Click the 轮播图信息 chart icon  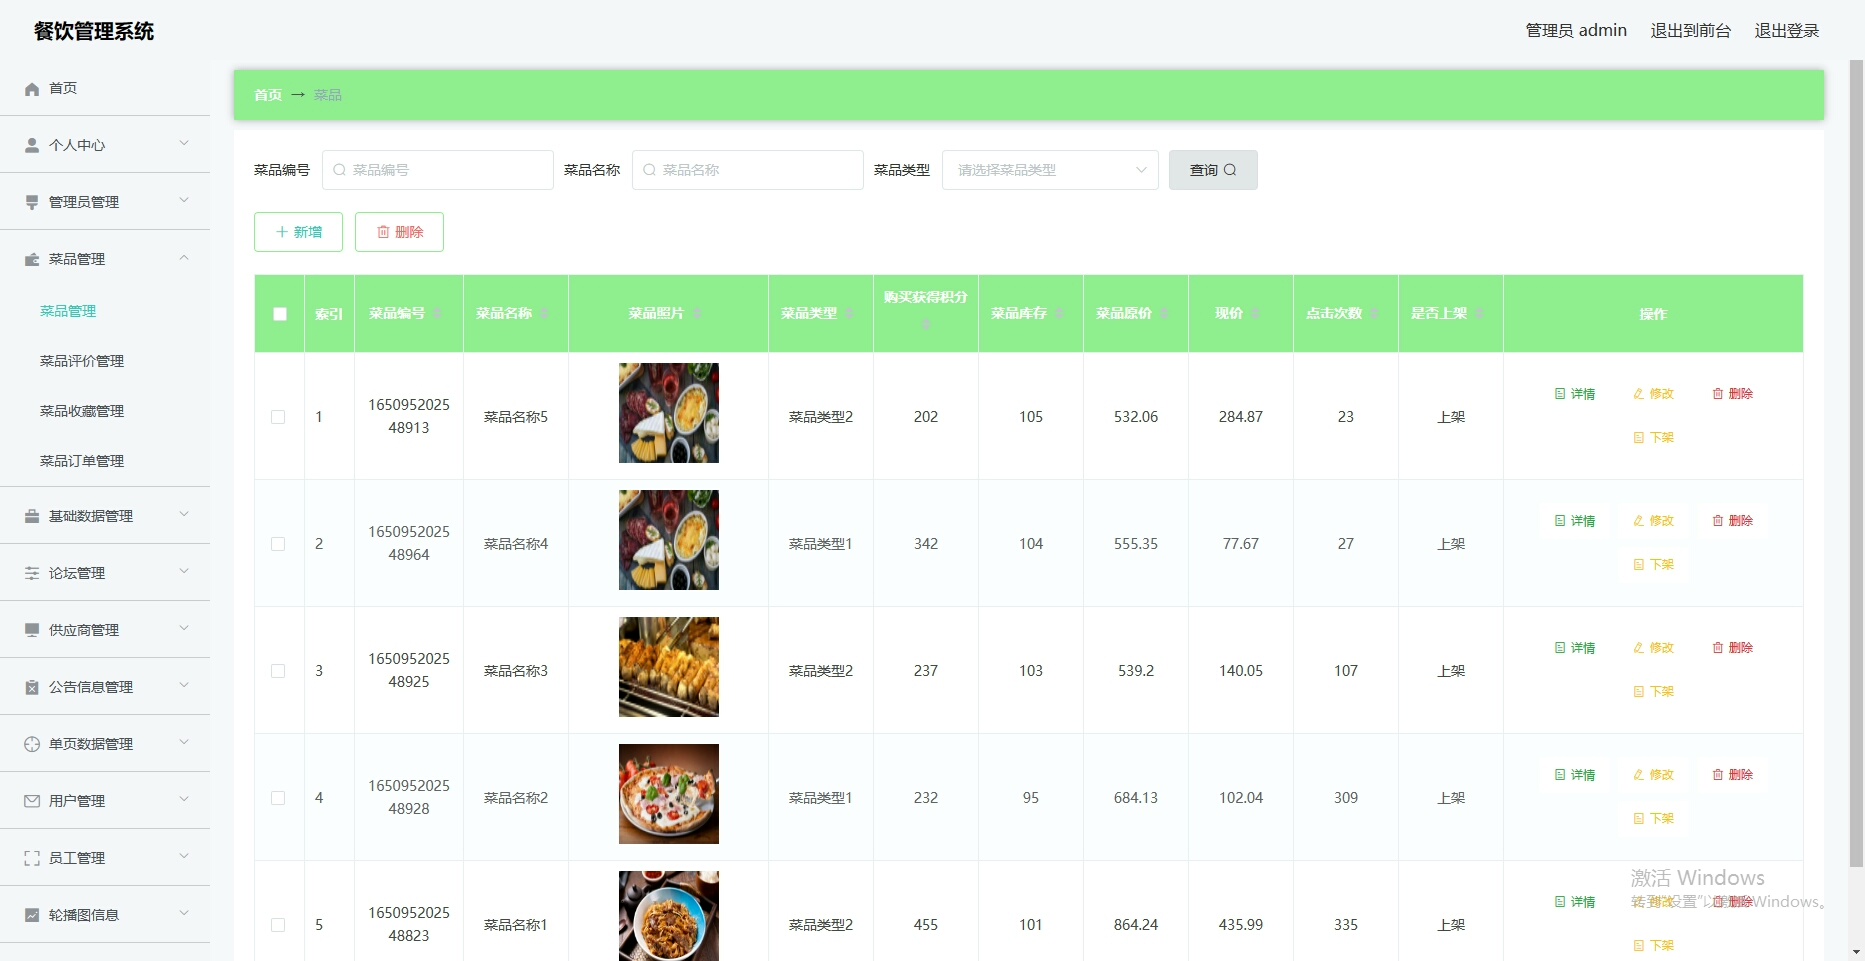click(32, 915)
